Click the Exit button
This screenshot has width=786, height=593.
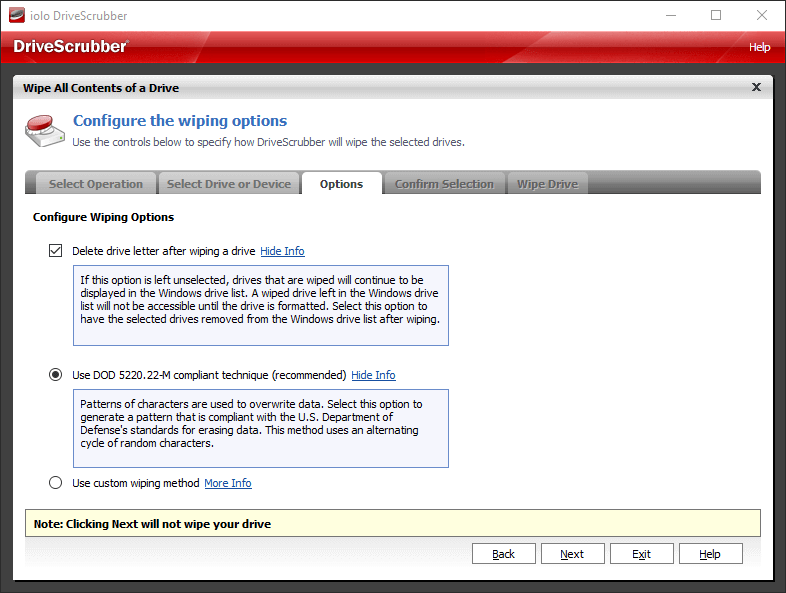coord(641,554)
